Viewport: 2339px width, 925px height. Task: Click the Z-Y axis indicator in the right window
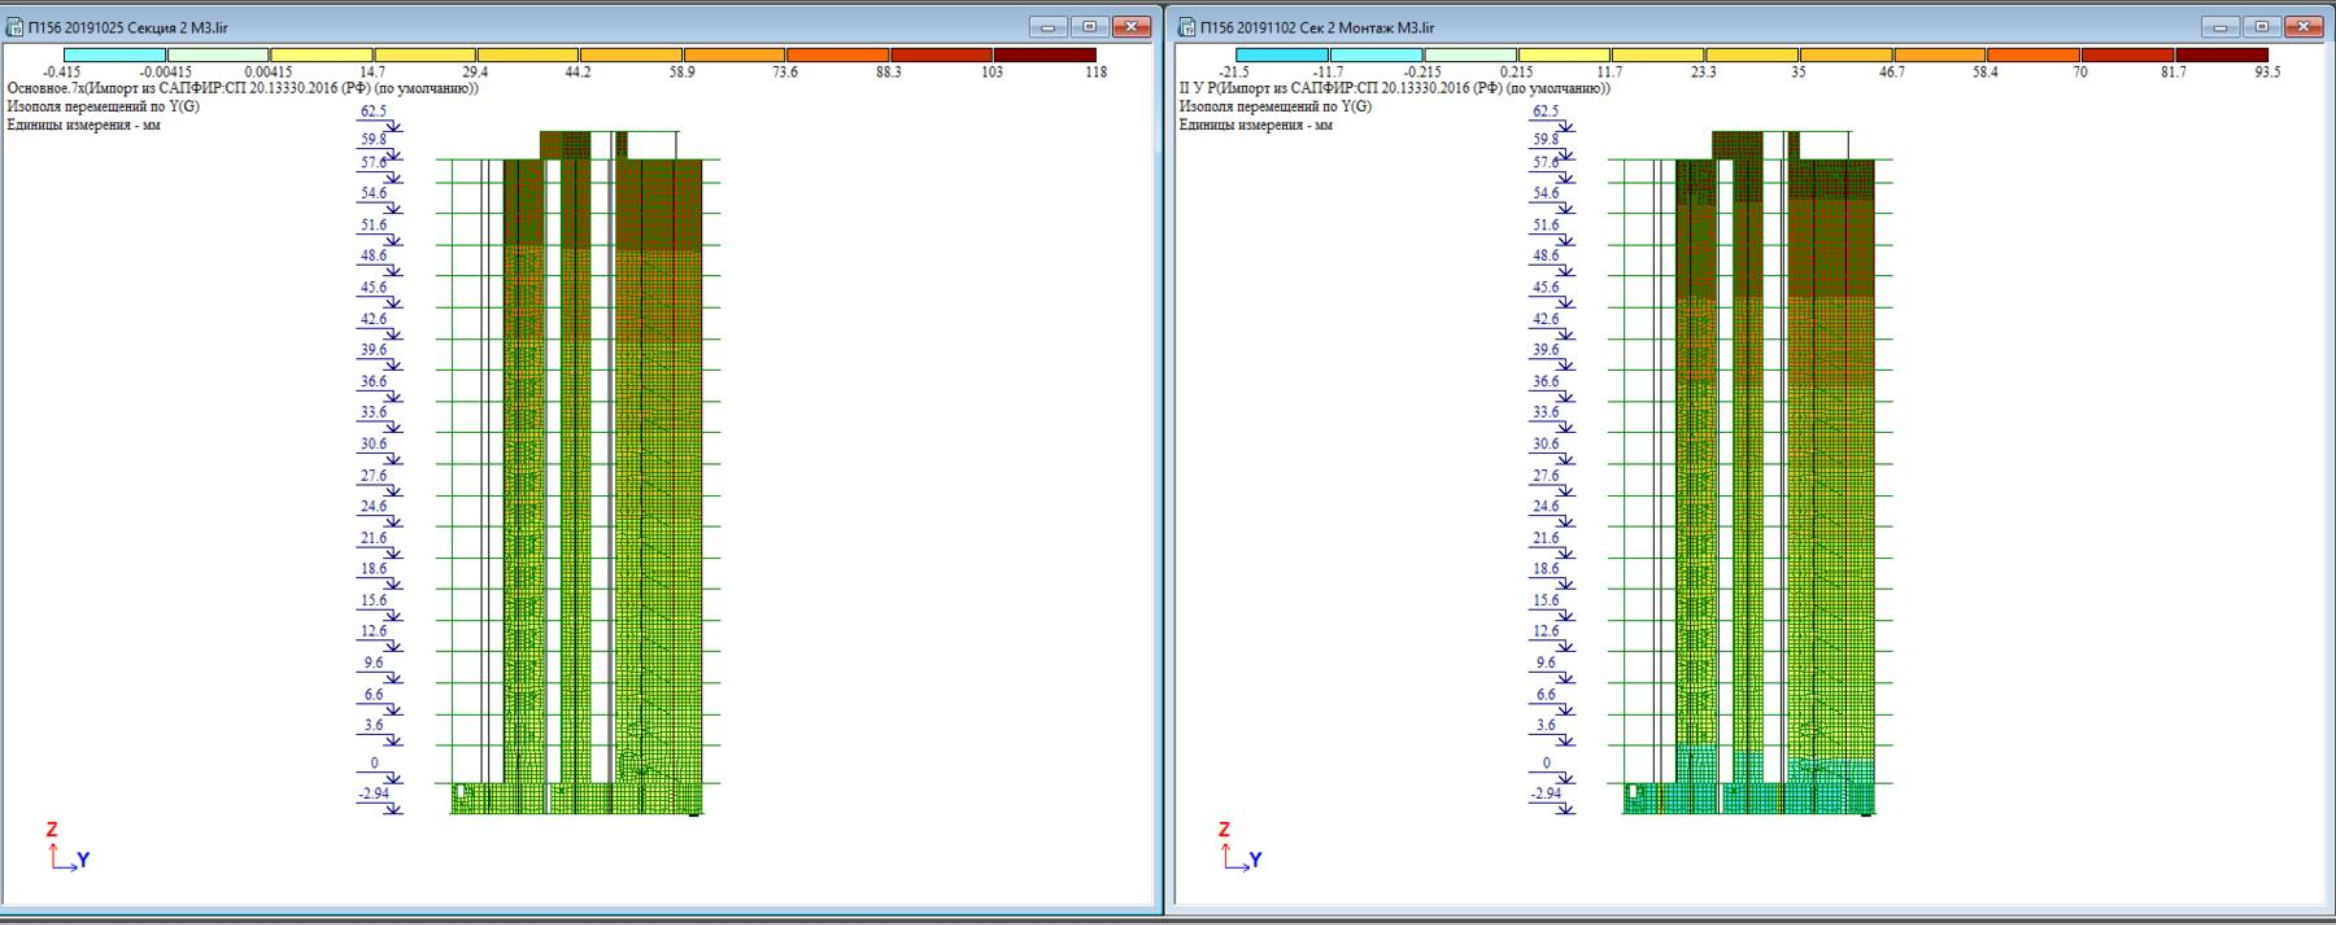tap(1239, 848)
